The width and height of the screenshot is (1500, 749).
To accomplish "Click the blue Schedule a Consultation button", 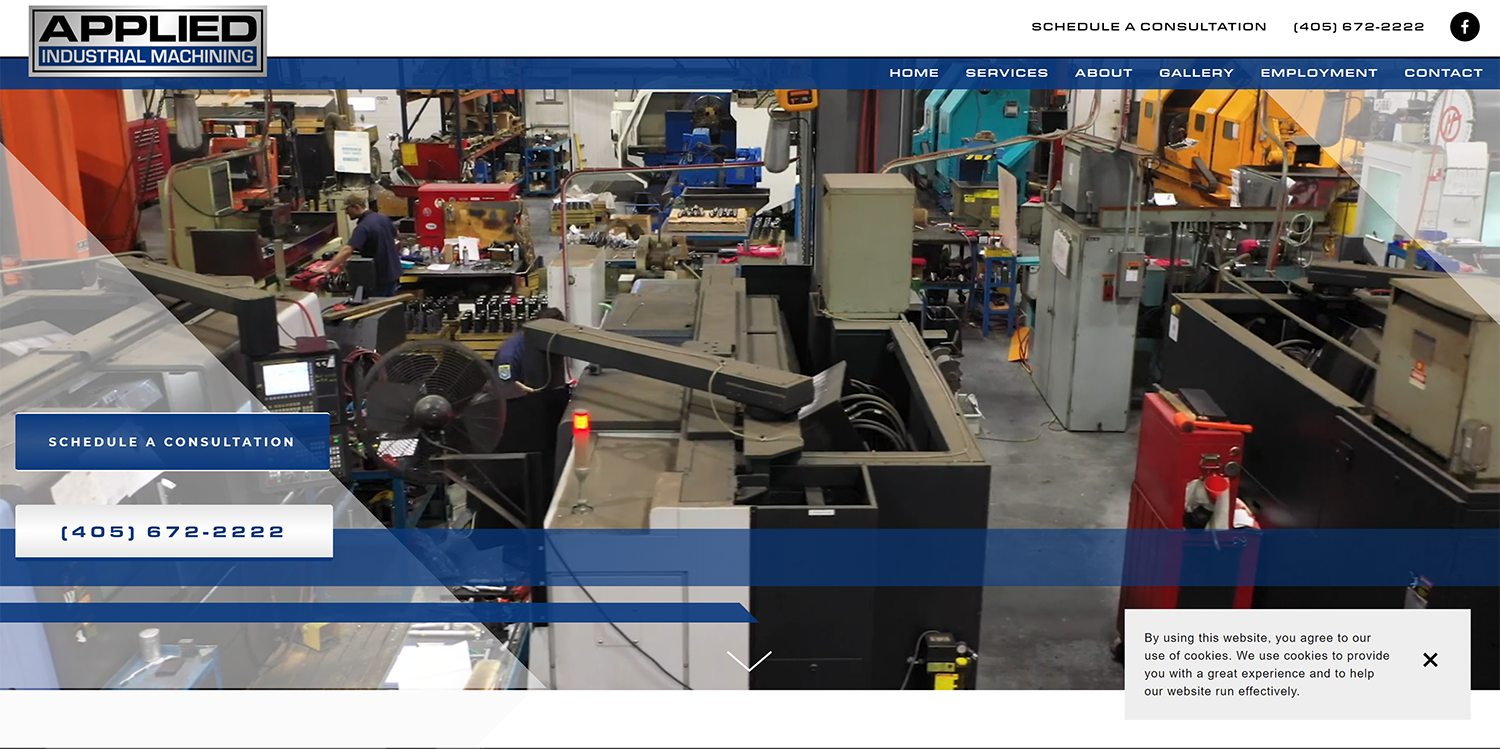I will coord(172,442).
